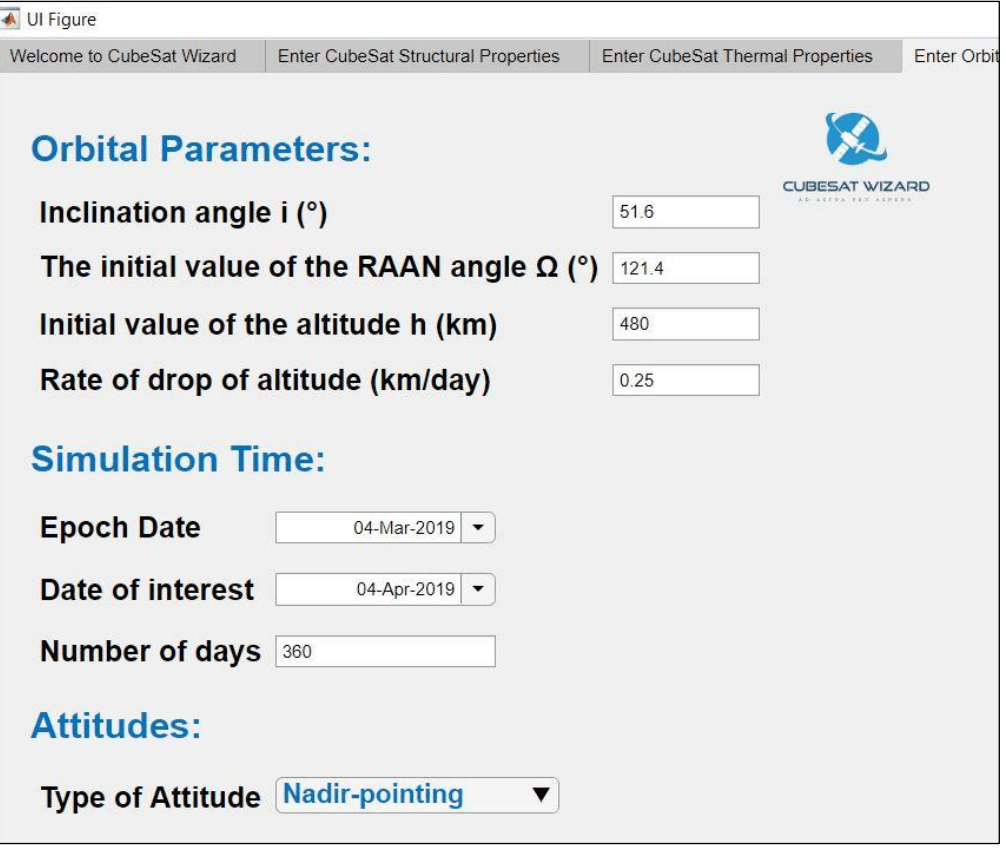Click the RAAN angle value field
Screen dimensions: 1006x848
(685, 268)
